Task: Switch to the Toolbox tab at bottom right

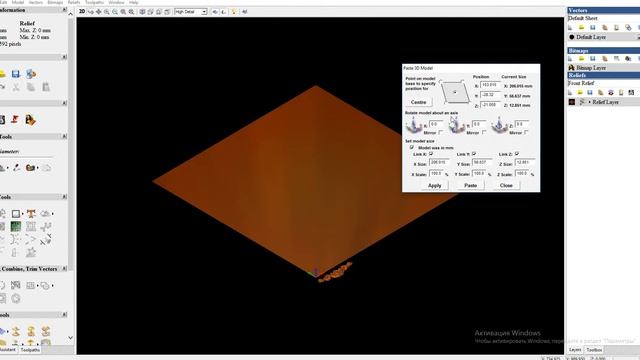Action: click(594, 350)
